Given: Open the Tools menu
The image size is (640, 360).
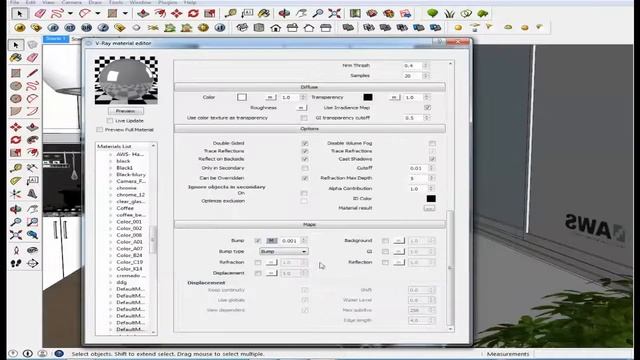Looking at the screenshot, I should click(116, 2).
